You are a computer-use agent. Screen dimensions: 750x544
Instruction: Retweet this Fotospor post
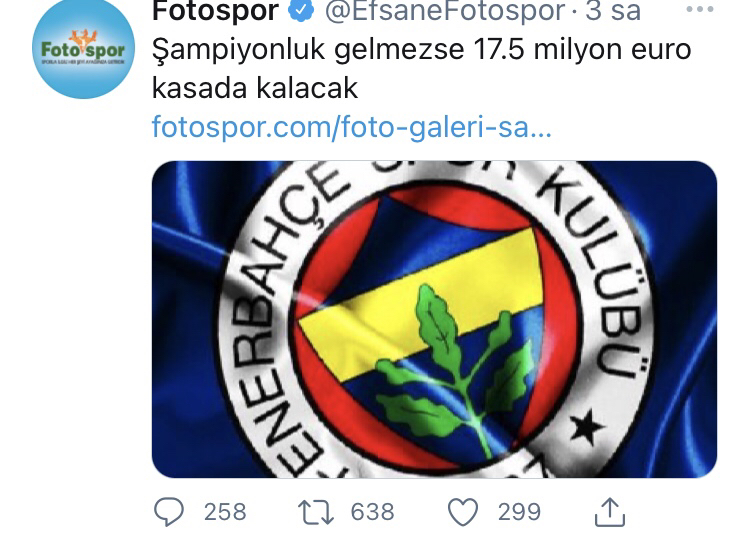(x=316, y=512)
